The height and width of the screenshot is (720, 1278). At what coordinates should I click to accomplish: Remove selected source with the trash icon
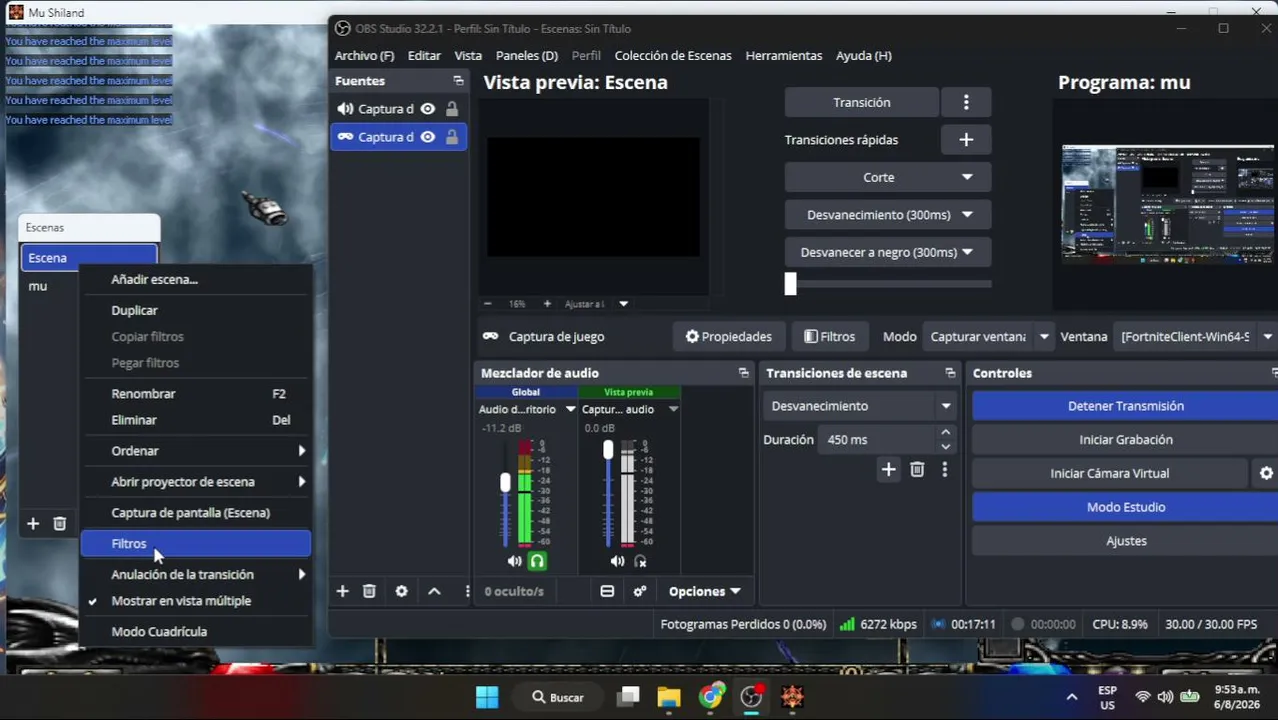pos(369,591)
